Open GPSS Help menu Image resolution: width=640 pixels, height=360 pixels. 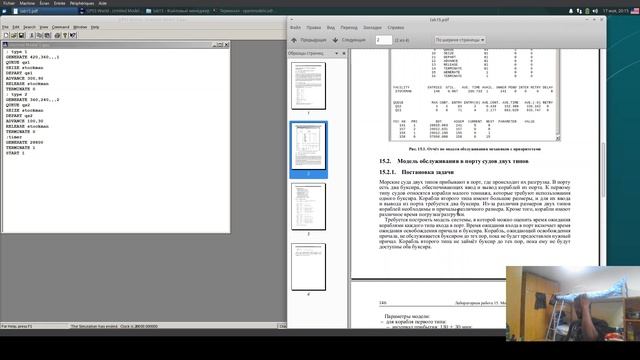(95, 27)
